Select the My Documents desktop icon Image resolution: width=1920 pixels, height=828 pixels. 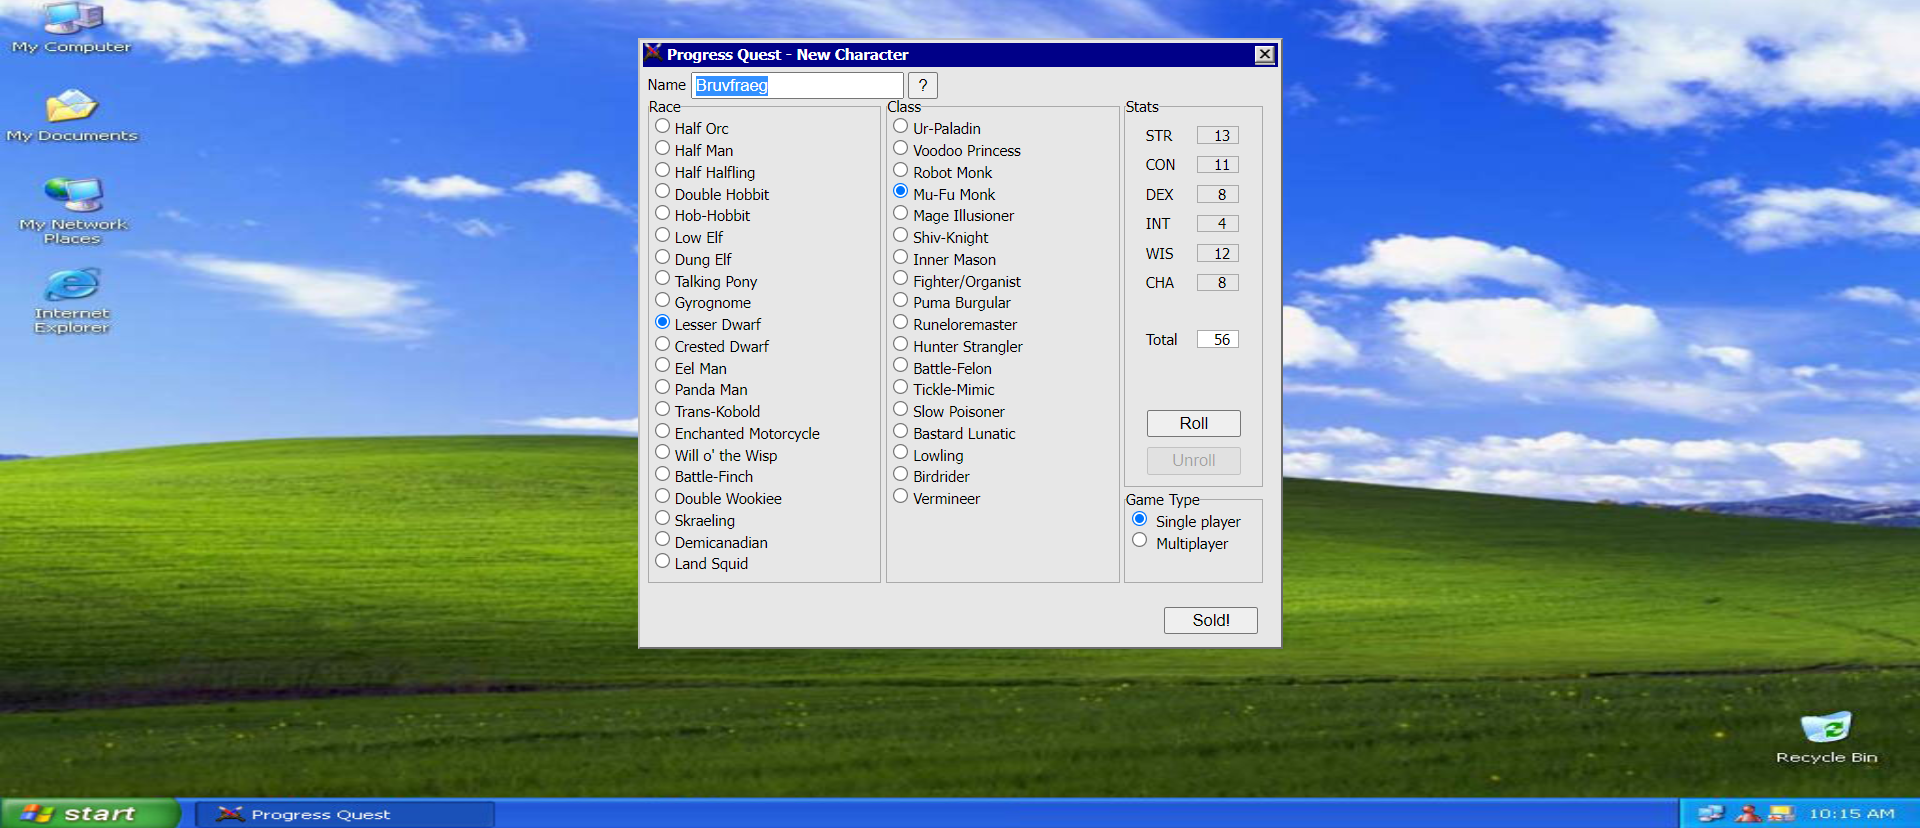point(72,116)
